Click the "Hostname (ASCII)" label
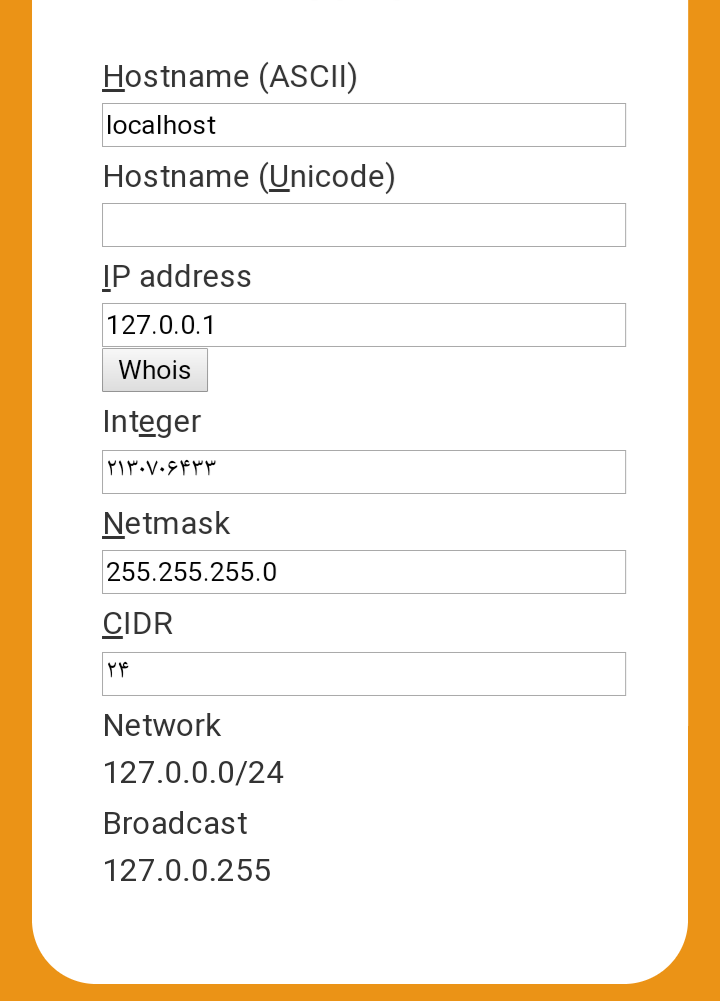 pos(230,77)
